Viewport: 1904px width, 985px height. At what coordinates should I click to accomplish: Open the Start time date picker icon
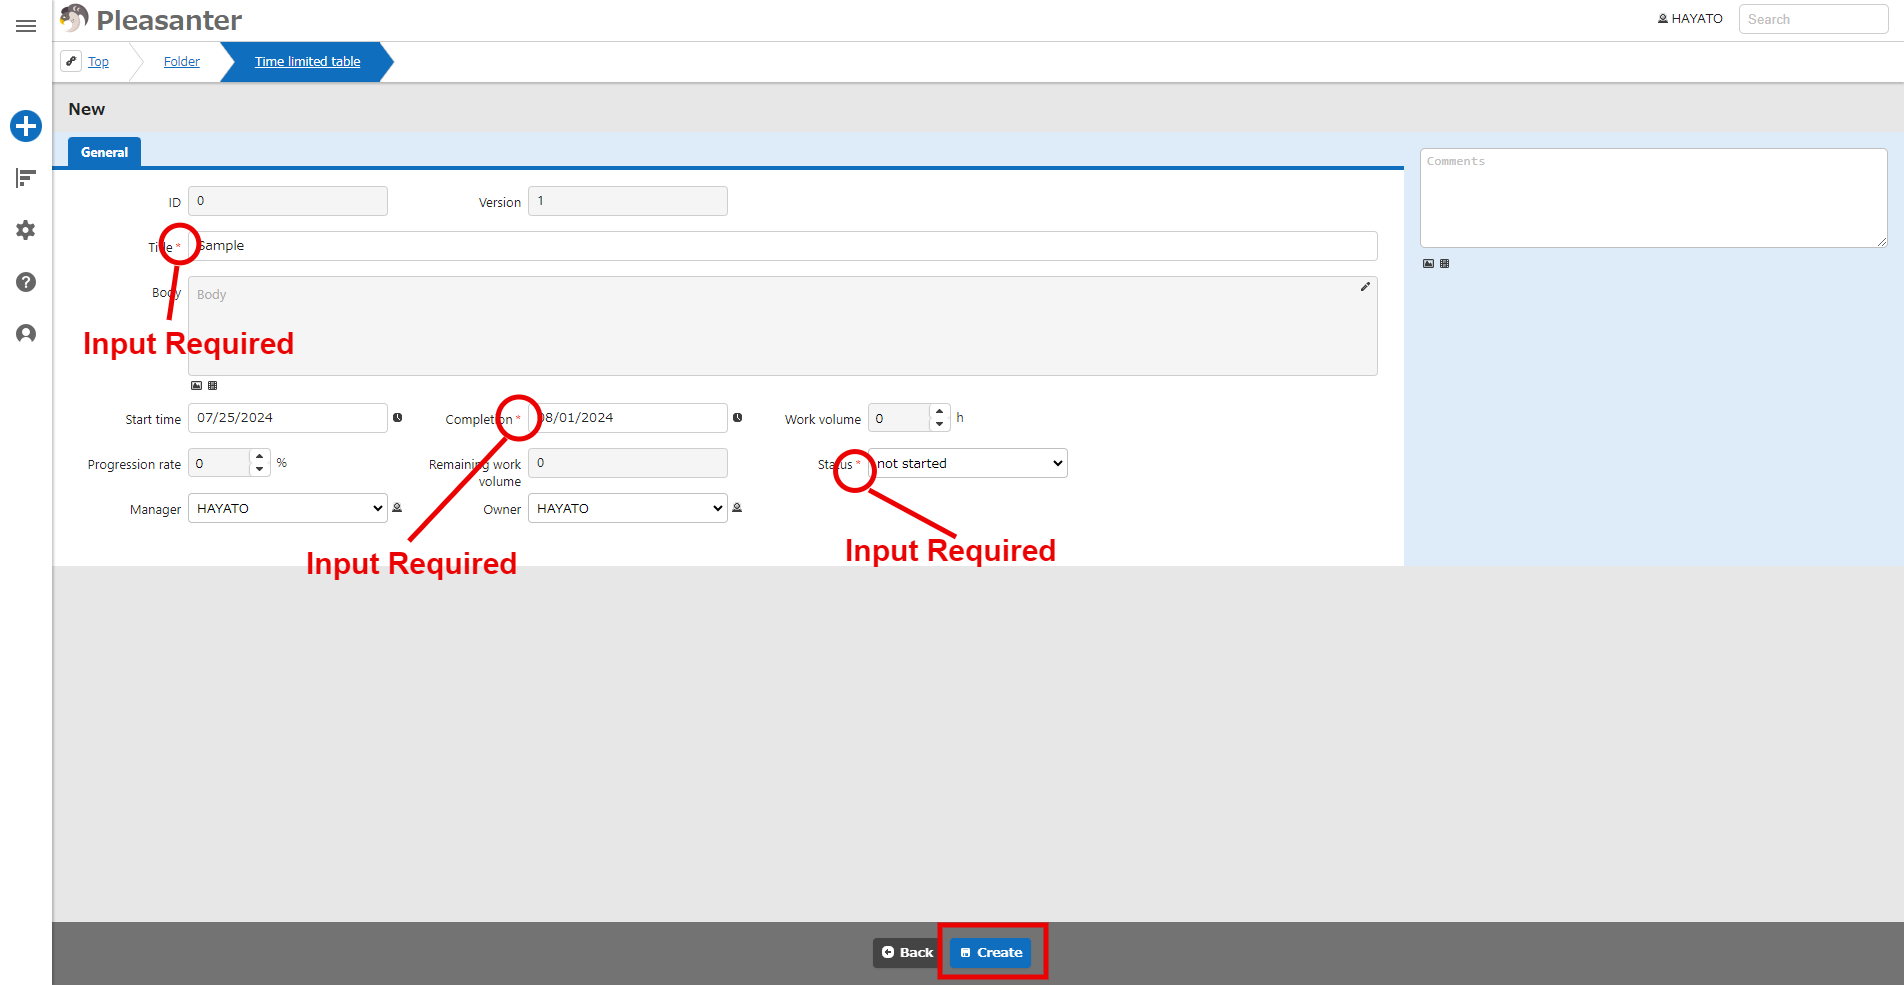397,418
